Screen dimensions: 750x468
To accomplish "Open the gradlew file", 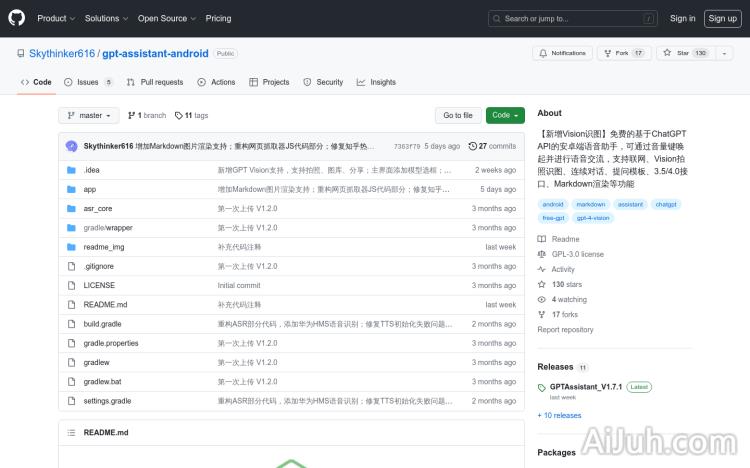I will tap(97, 362).
